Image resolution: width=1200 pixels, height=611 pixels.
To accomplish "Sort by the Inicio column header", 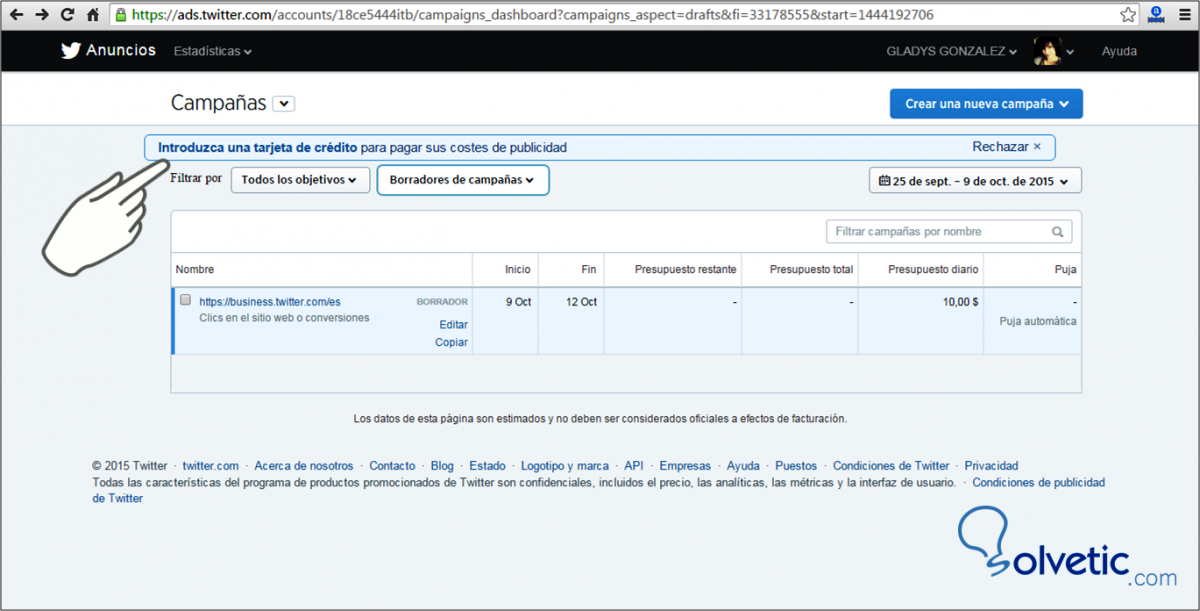I will pyautogui.click(x=518, y=270).
